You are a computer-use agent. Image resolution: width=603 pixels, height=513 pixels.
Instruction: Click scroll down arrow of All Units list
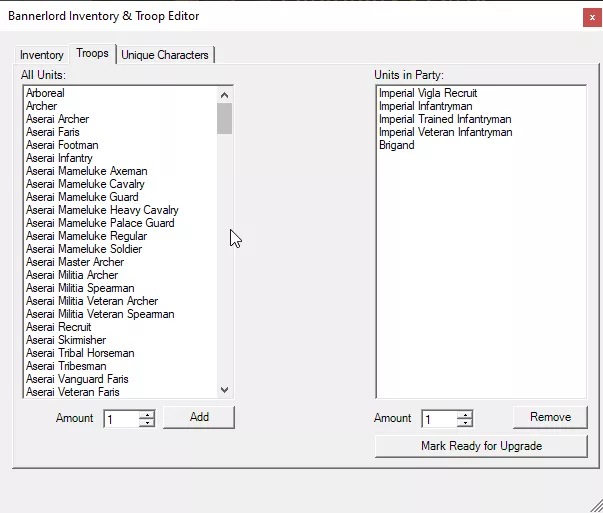point(225,390)
